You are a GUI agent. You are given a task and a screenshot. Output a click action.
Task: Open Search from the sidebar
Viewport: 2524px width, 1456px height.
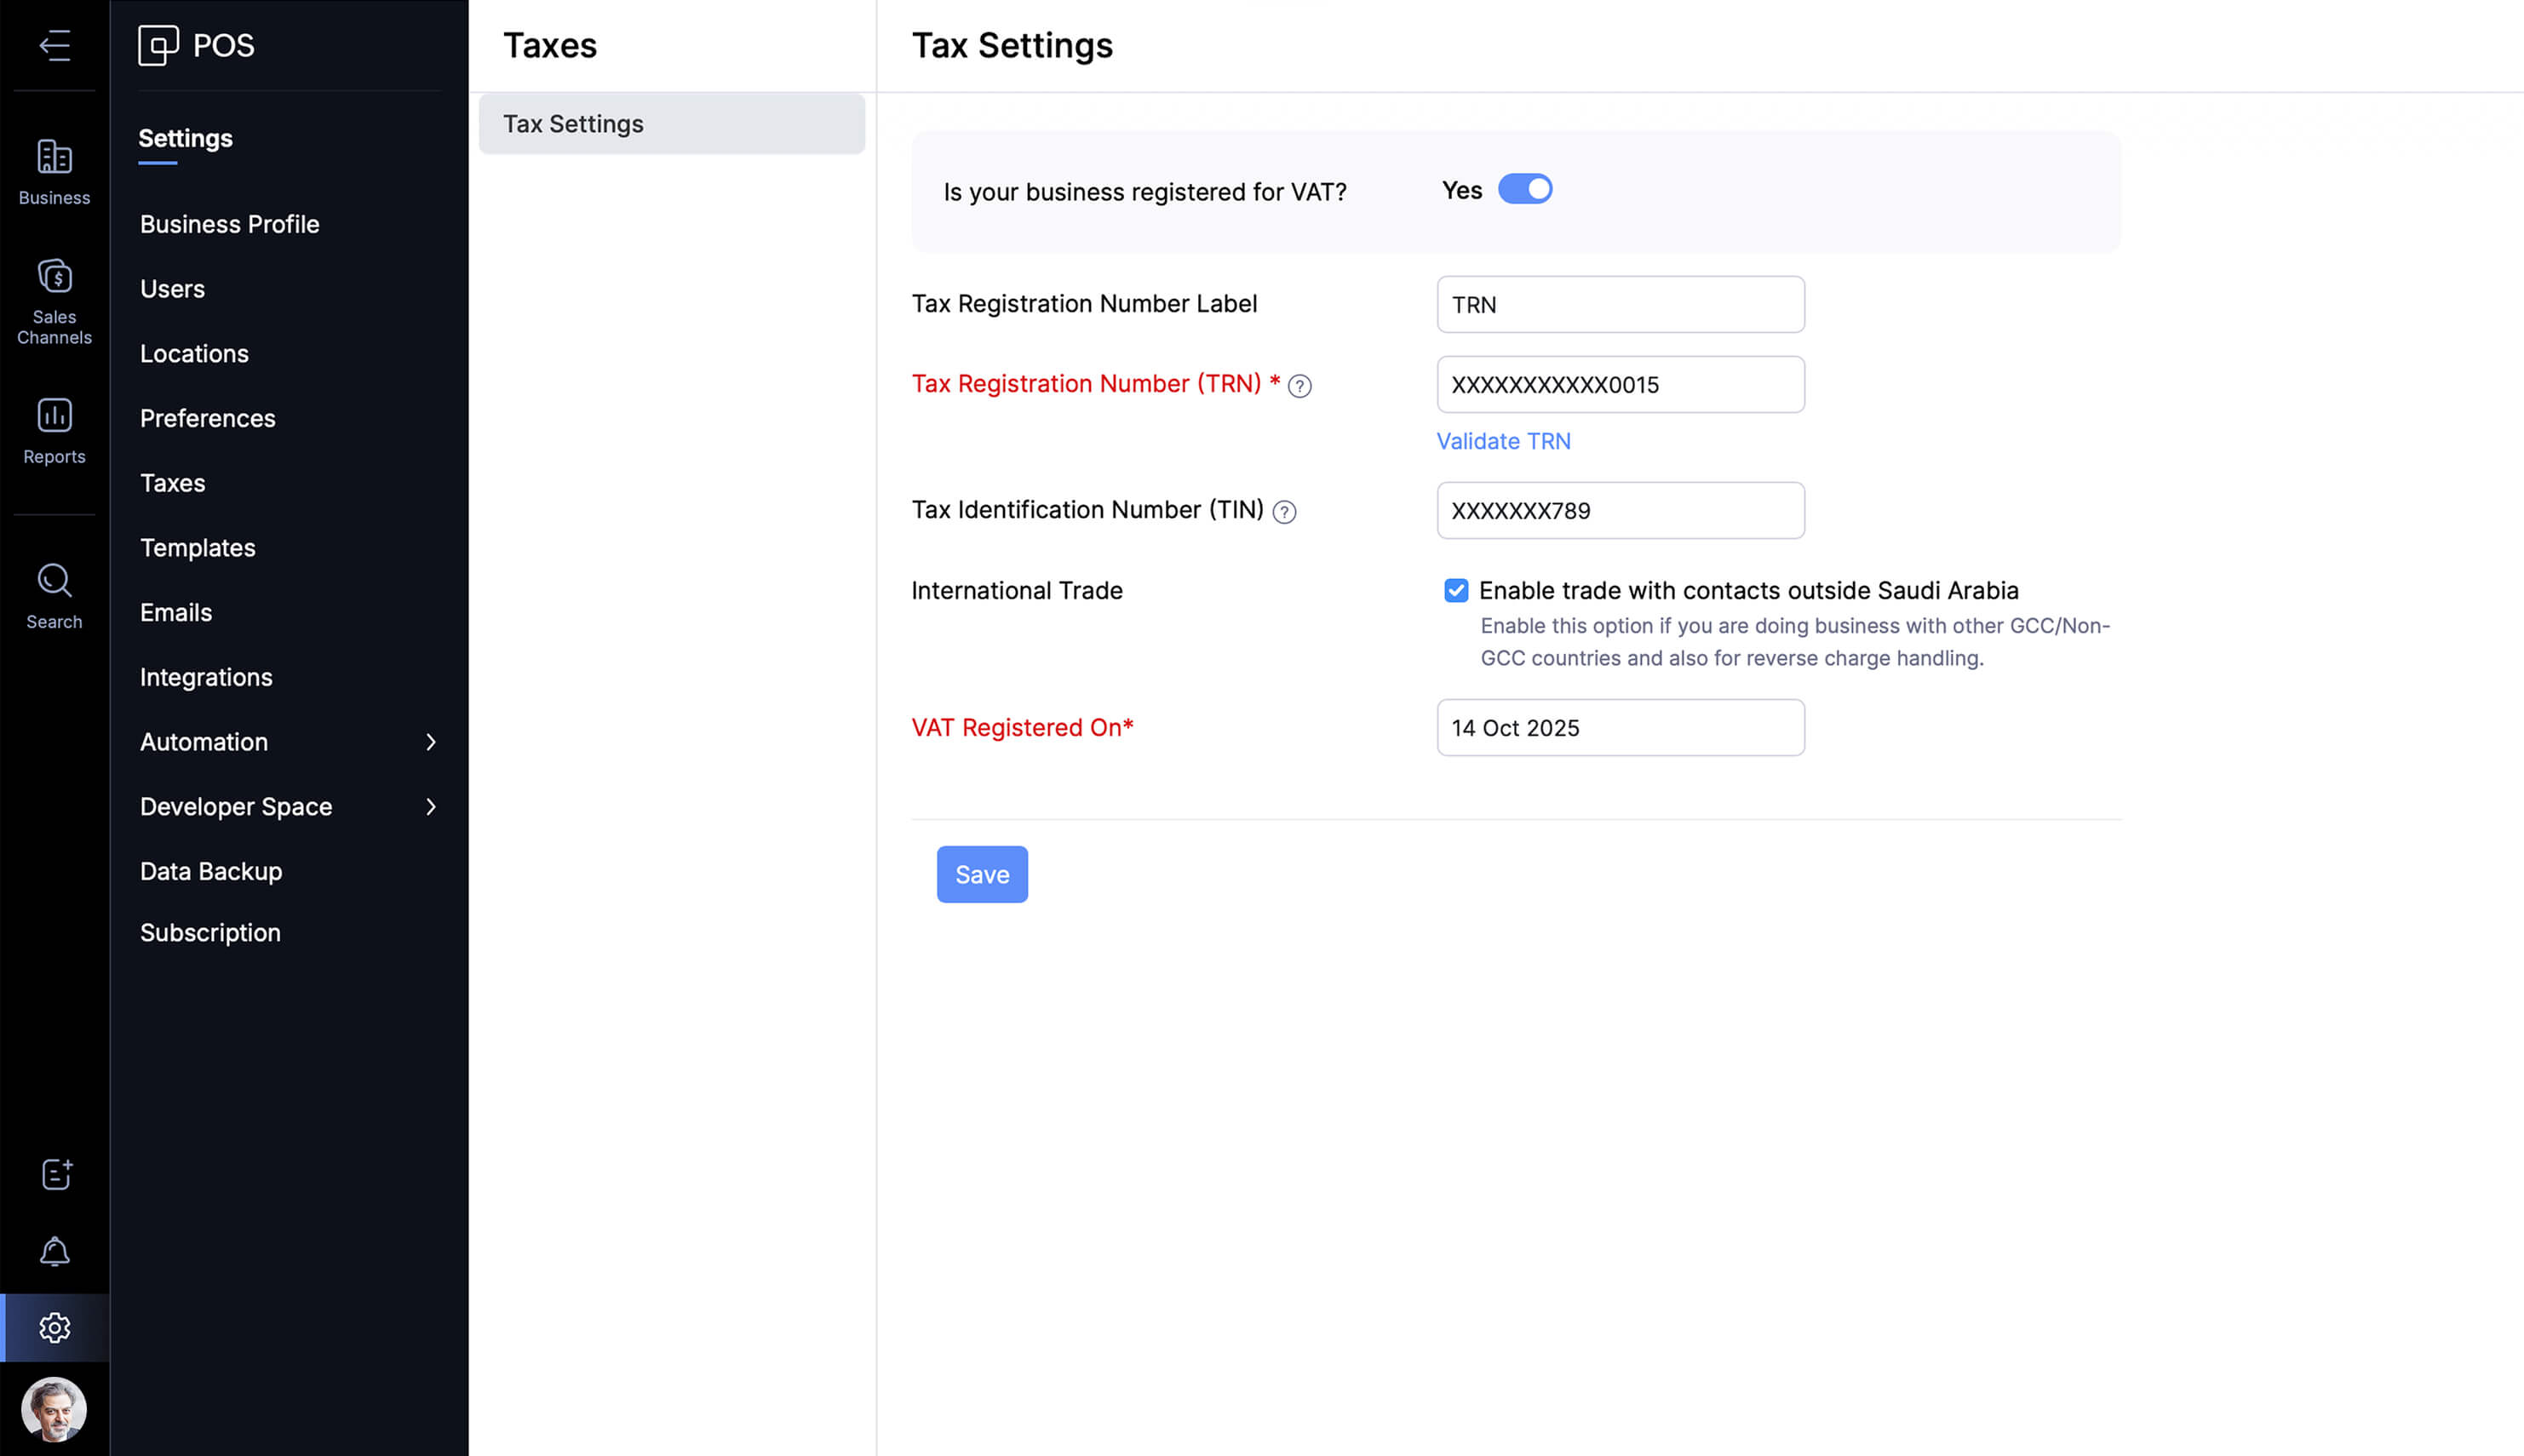point(54,594)
